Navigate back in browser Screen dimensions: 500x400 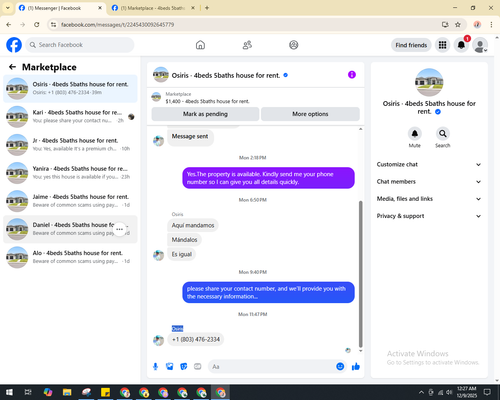(9, 25)
